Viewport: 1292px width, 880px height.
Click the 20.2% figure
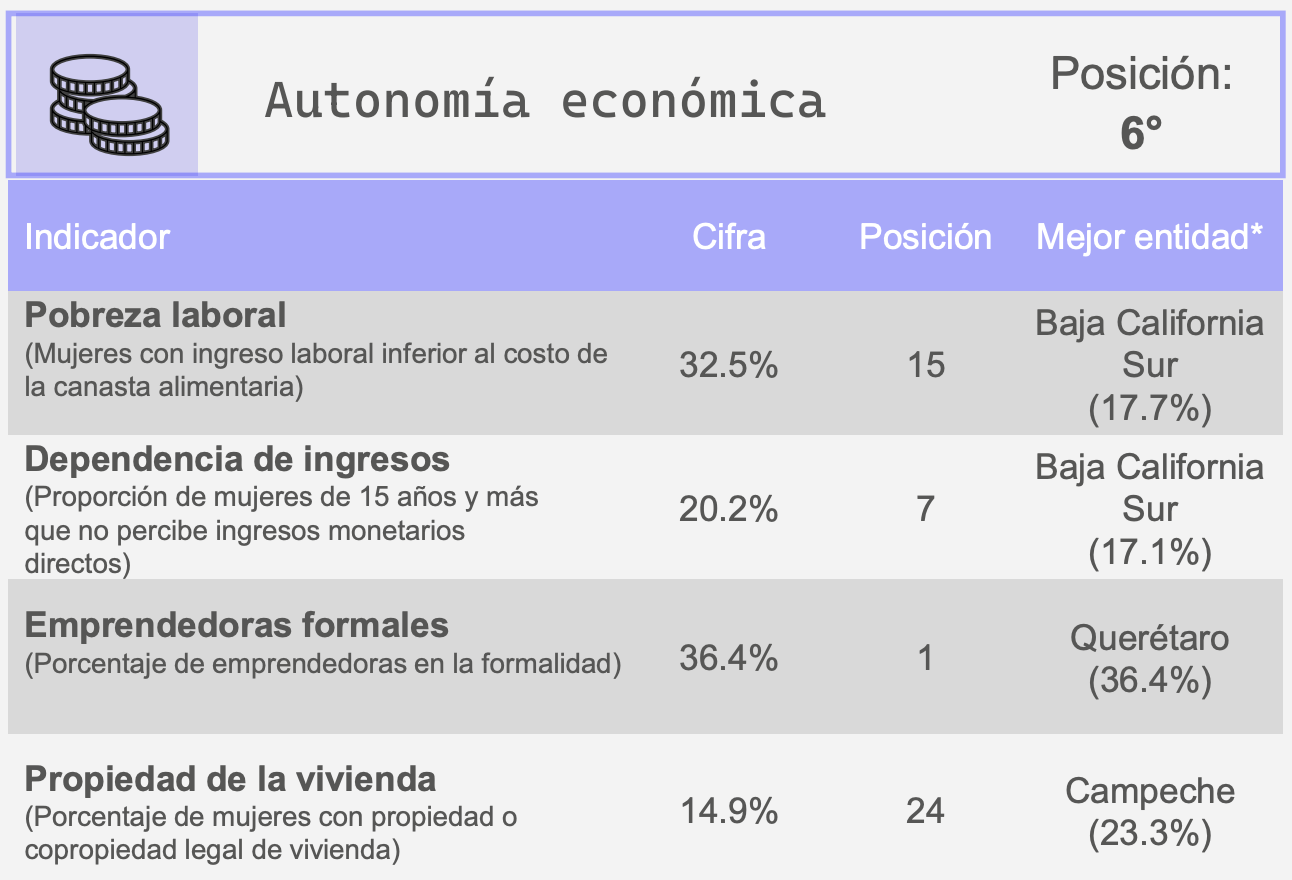[729, 510]
